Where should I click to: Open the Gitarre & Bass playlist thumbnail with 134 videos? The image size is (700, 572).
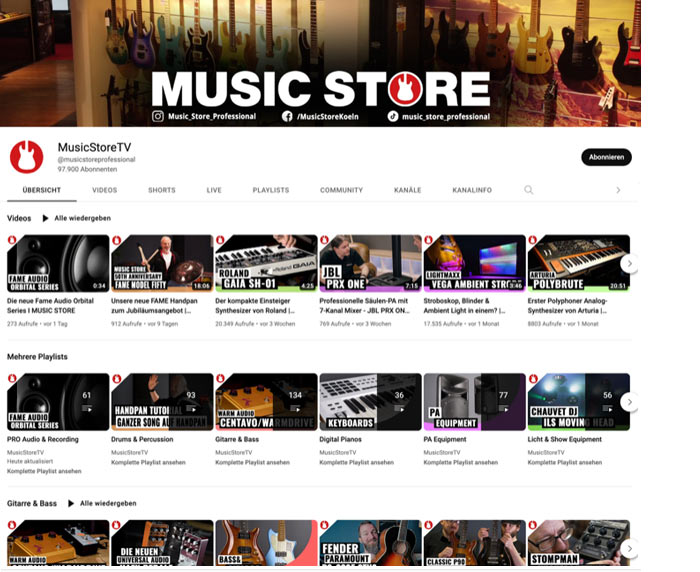pyautogui.click(x=267, y=402)
